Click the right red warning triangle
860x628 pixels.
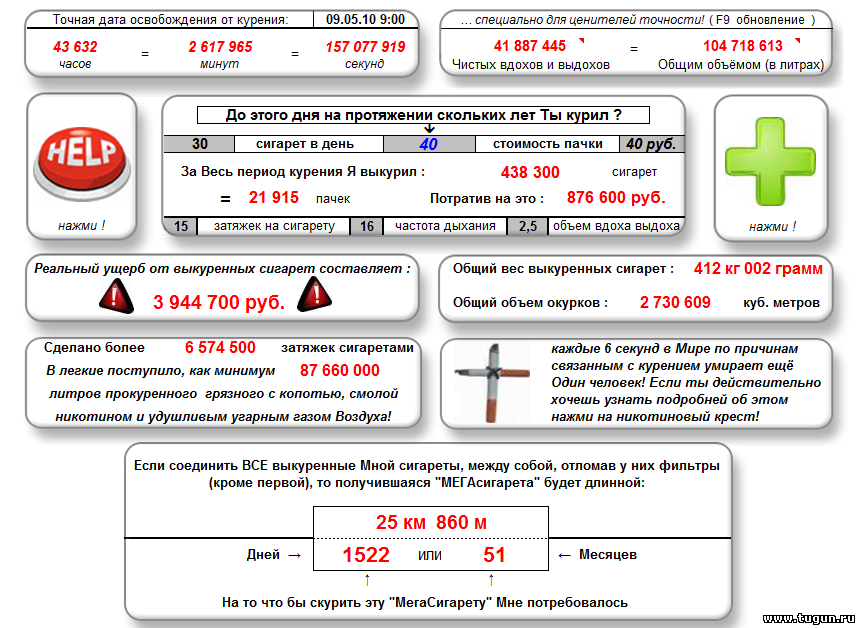(314, 295)
